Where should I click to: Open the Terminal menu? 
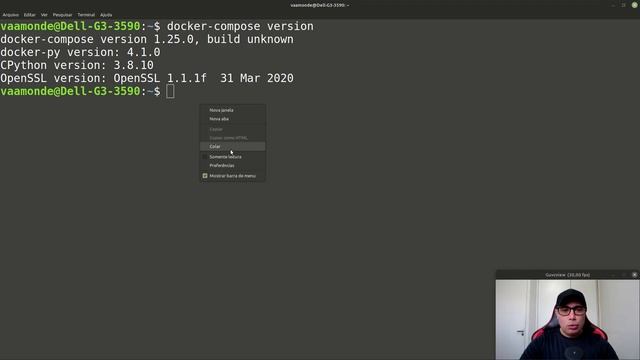pos(86,15)
